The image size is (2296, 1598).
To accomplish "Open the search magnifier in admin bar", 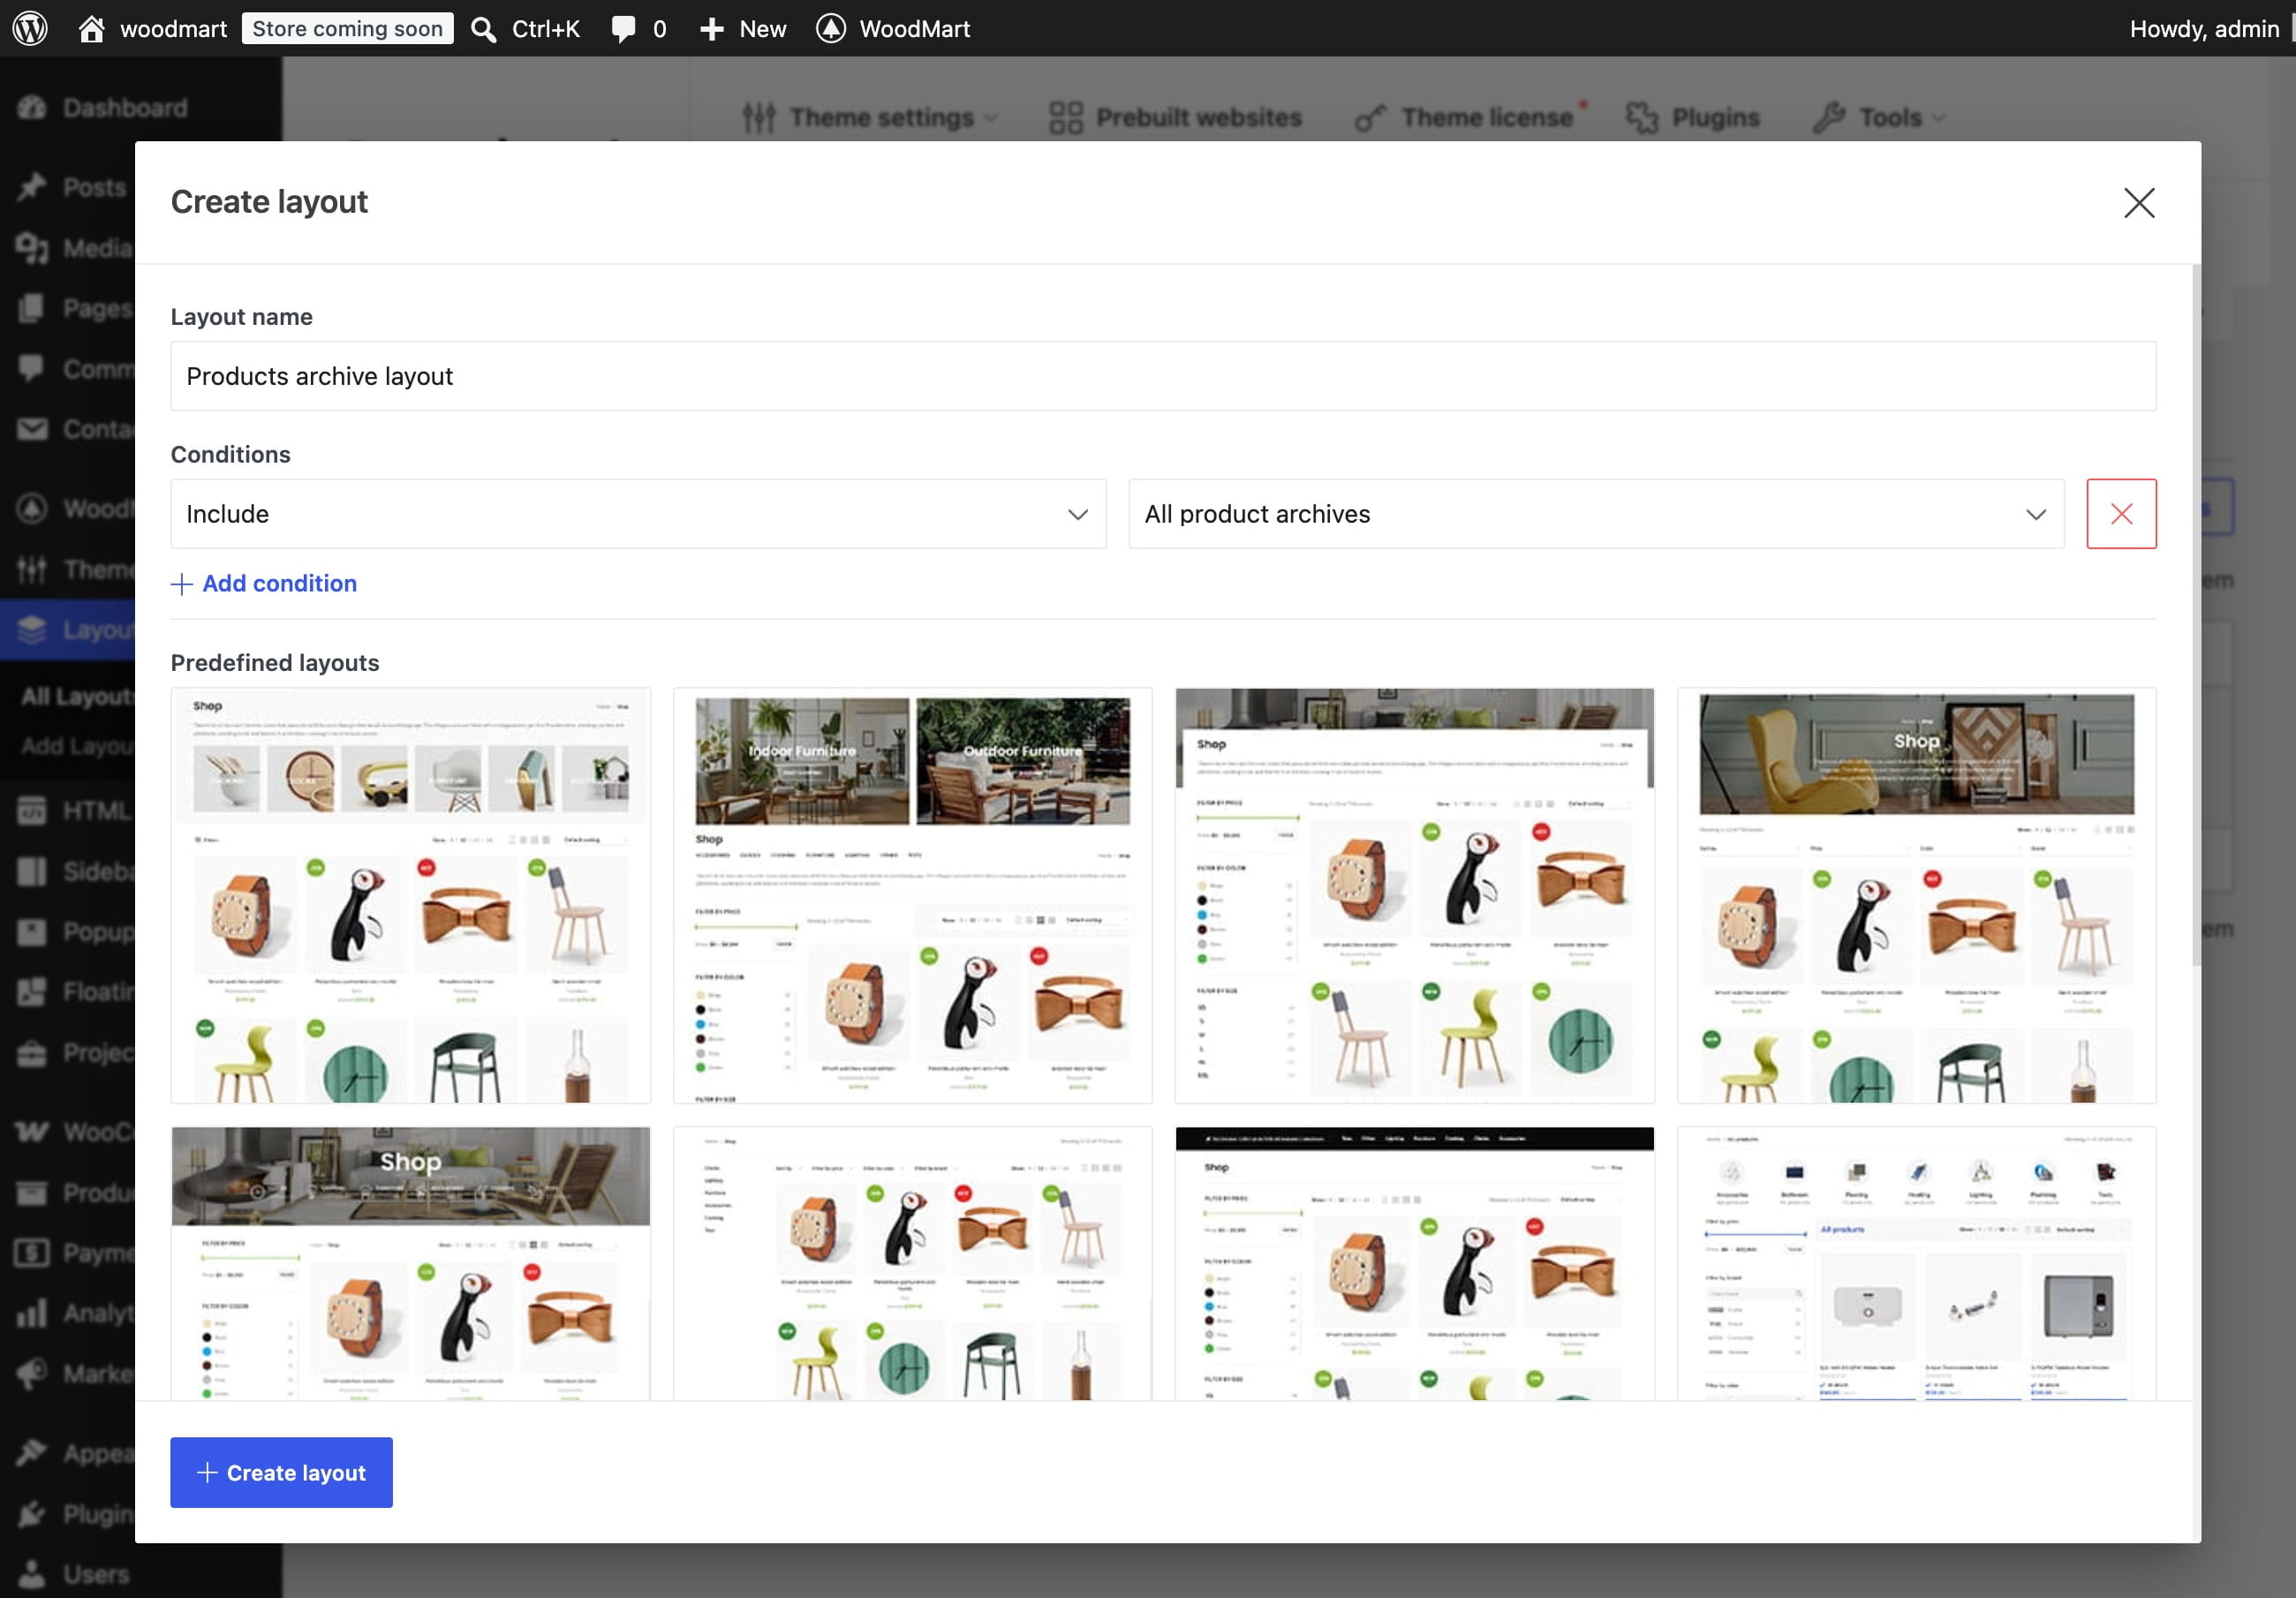I will [484, 29].
